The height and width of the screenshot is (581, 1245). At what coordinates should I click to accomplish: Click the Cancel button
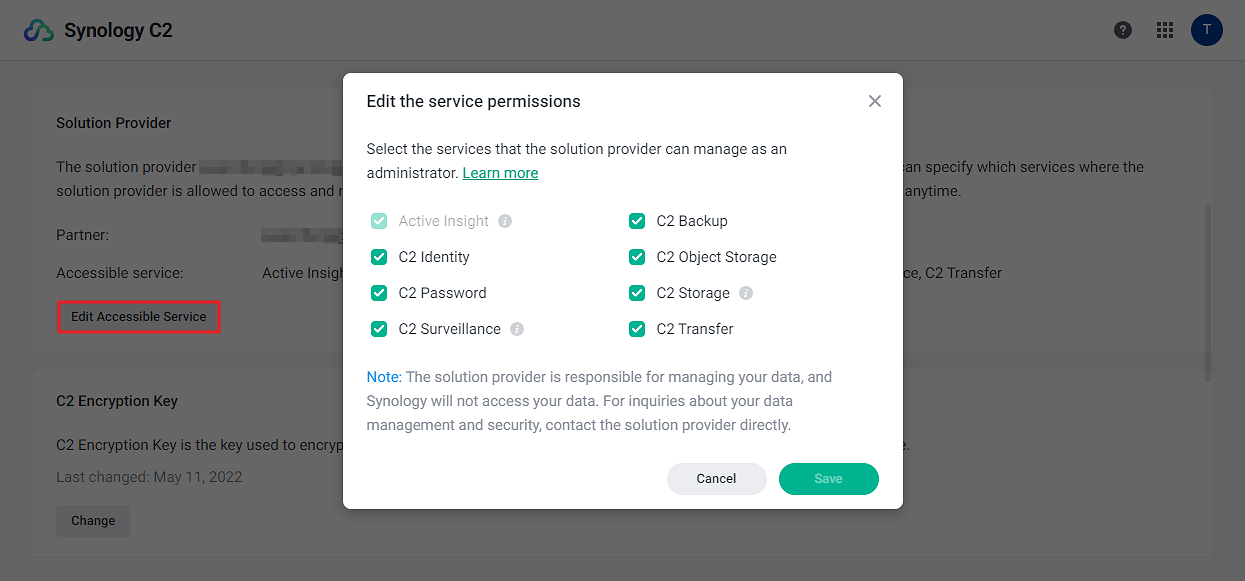click(717, 479)
